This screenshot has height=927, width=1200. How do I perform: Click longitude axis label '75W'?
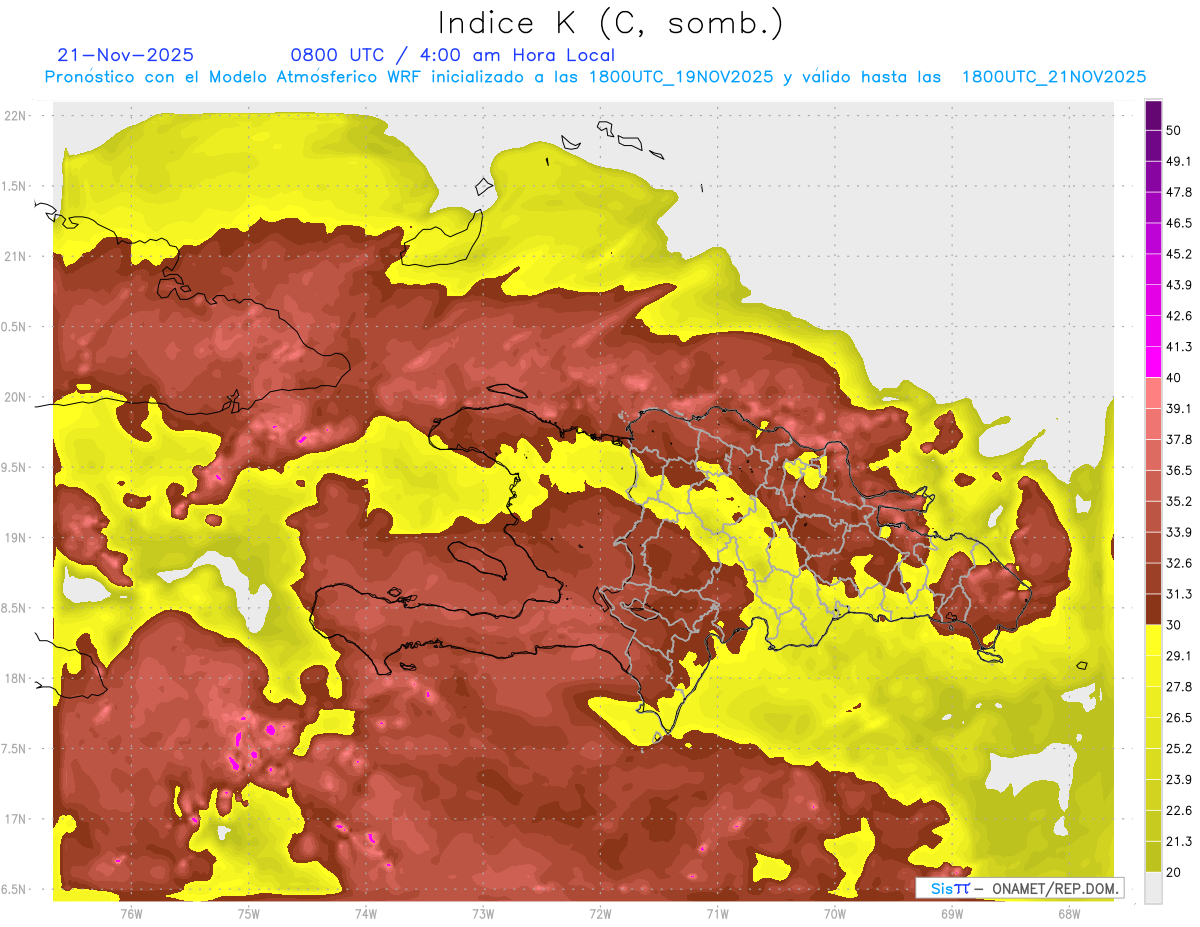[x=249, y=914]
